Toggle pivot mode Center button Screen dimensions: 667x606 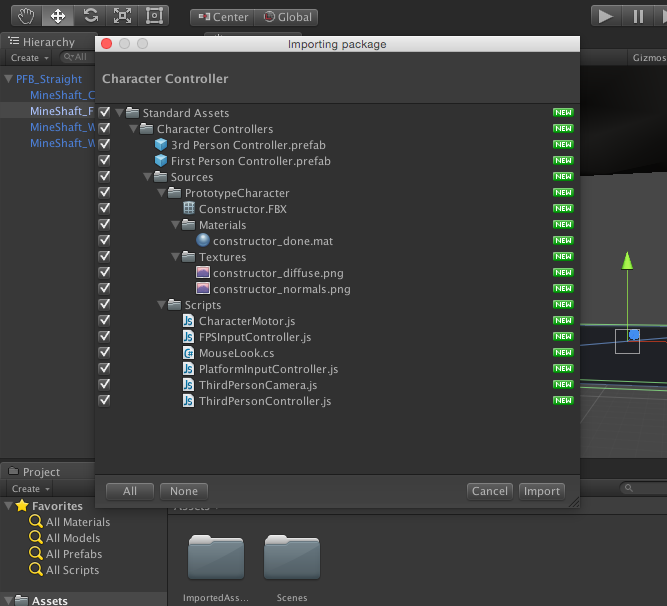[x=222, y=17]
